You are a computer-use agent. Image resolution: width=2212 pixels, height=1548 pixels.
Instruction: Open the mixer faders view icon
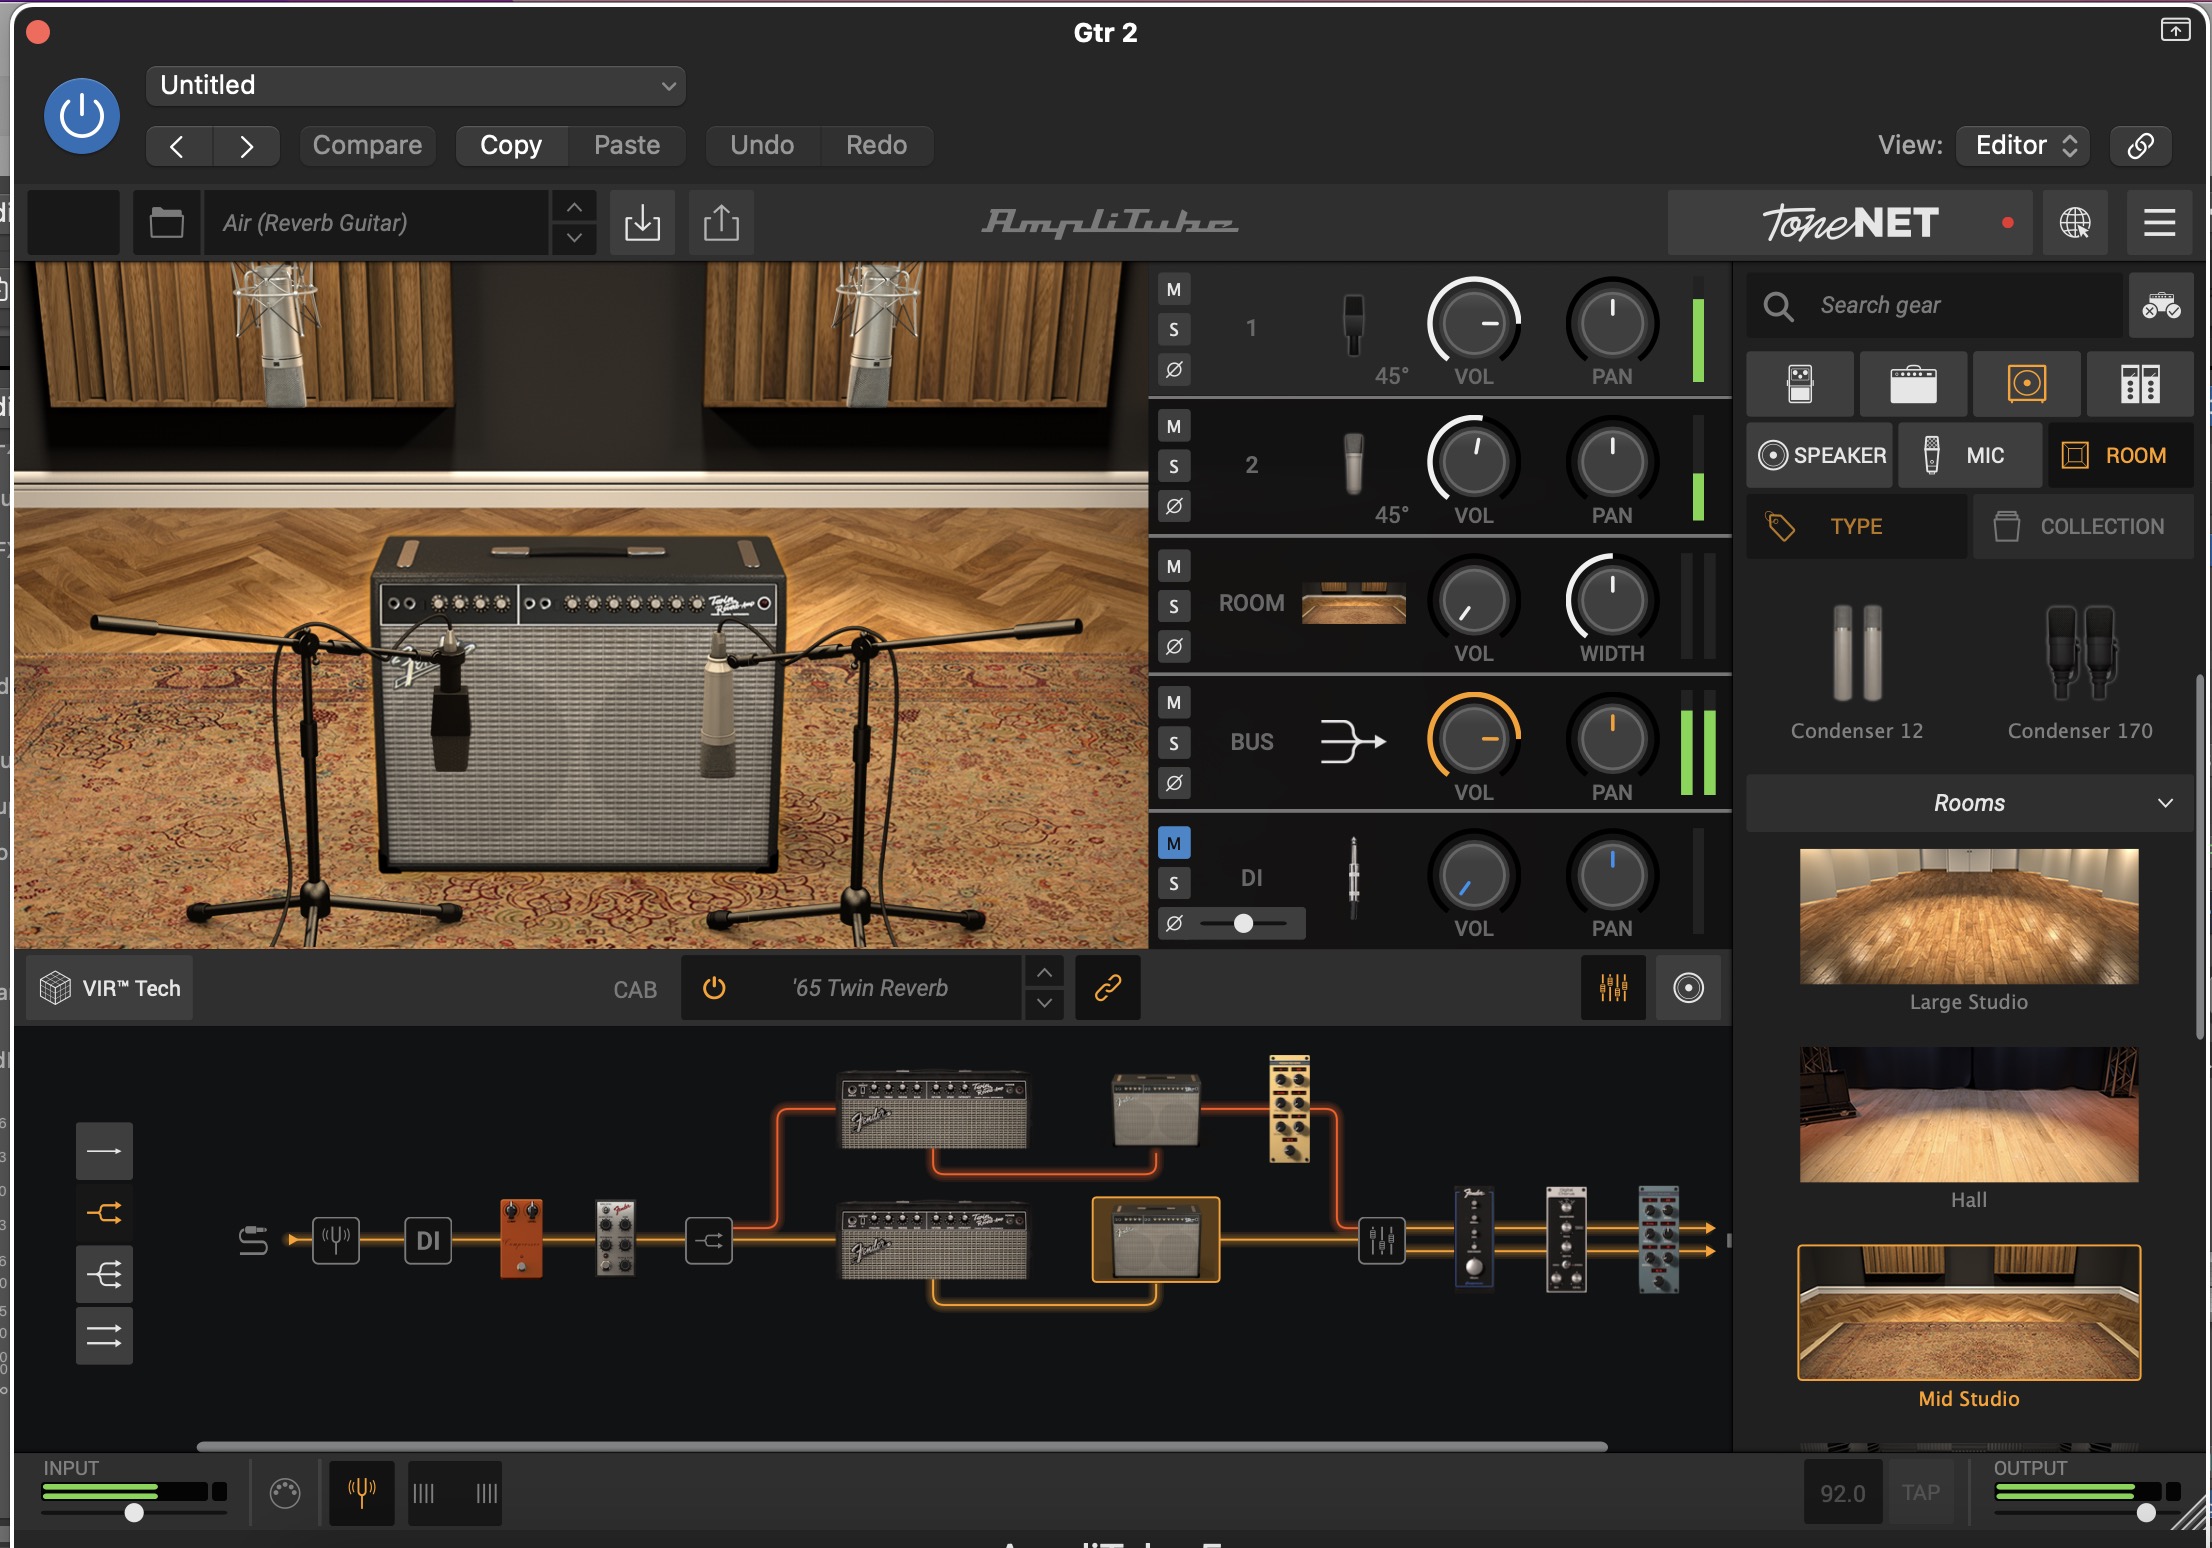coord(1613,988)
